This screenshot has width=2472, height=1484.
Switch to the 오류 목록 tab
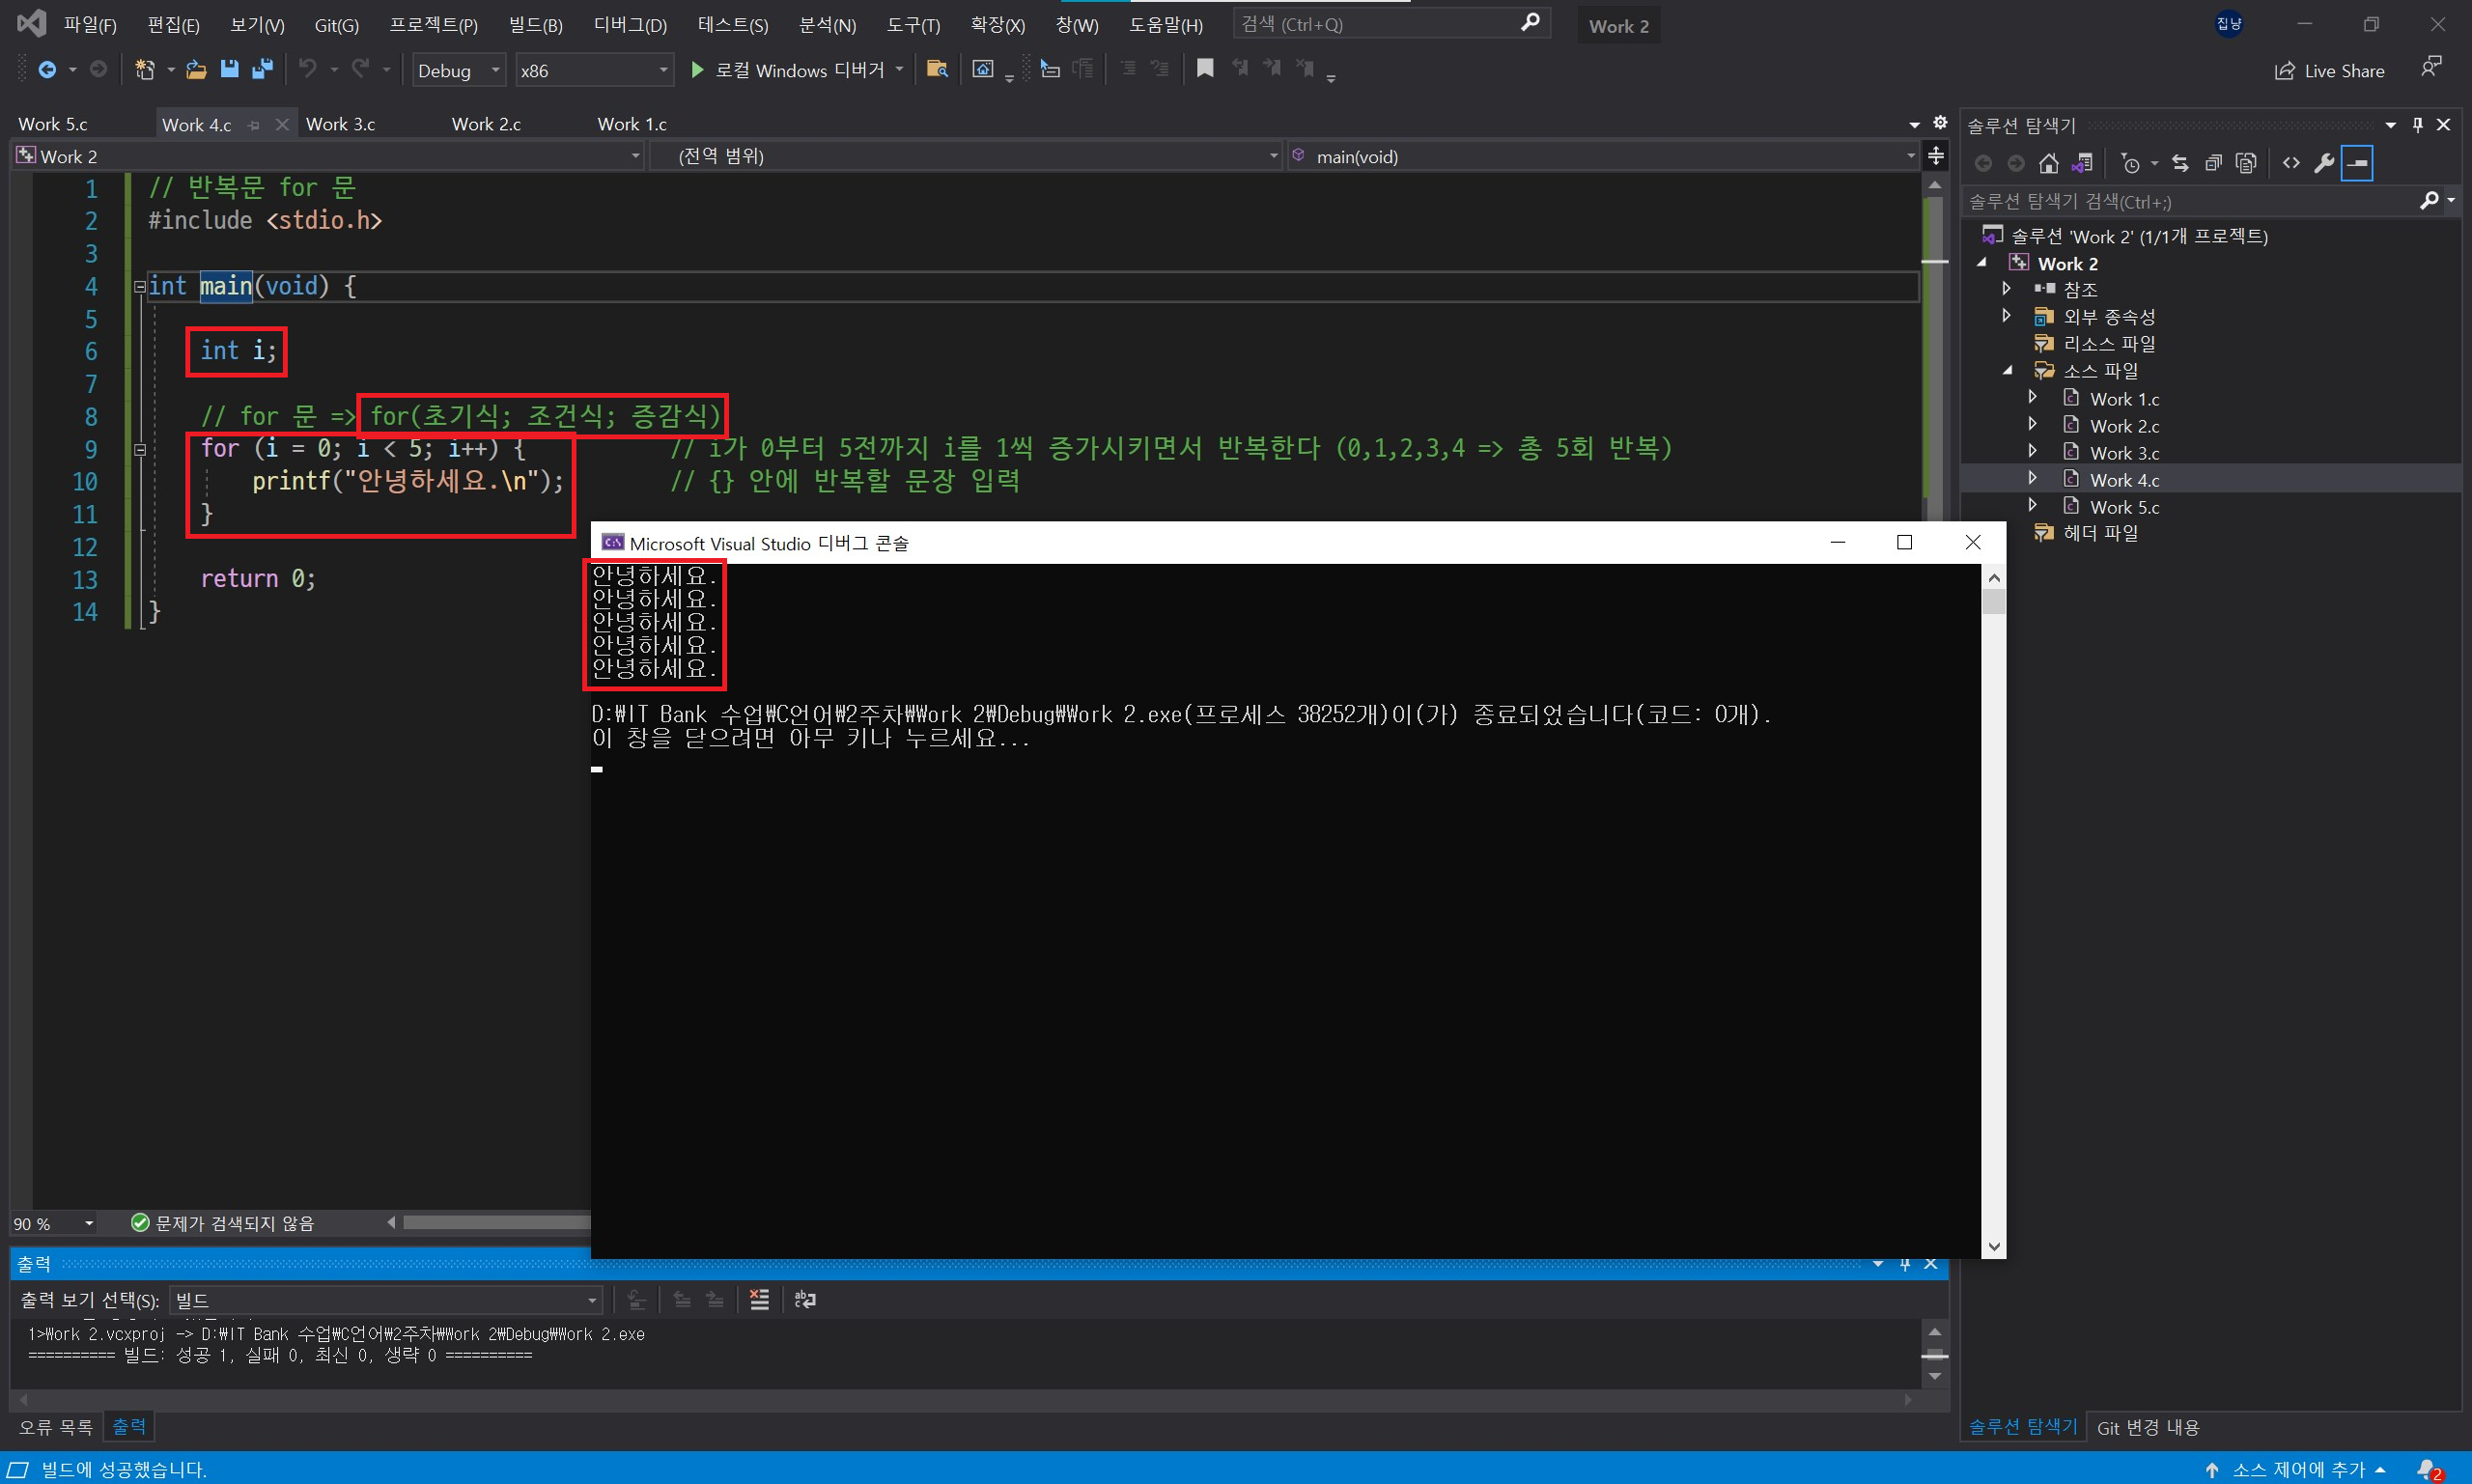tap(55, 1427)
